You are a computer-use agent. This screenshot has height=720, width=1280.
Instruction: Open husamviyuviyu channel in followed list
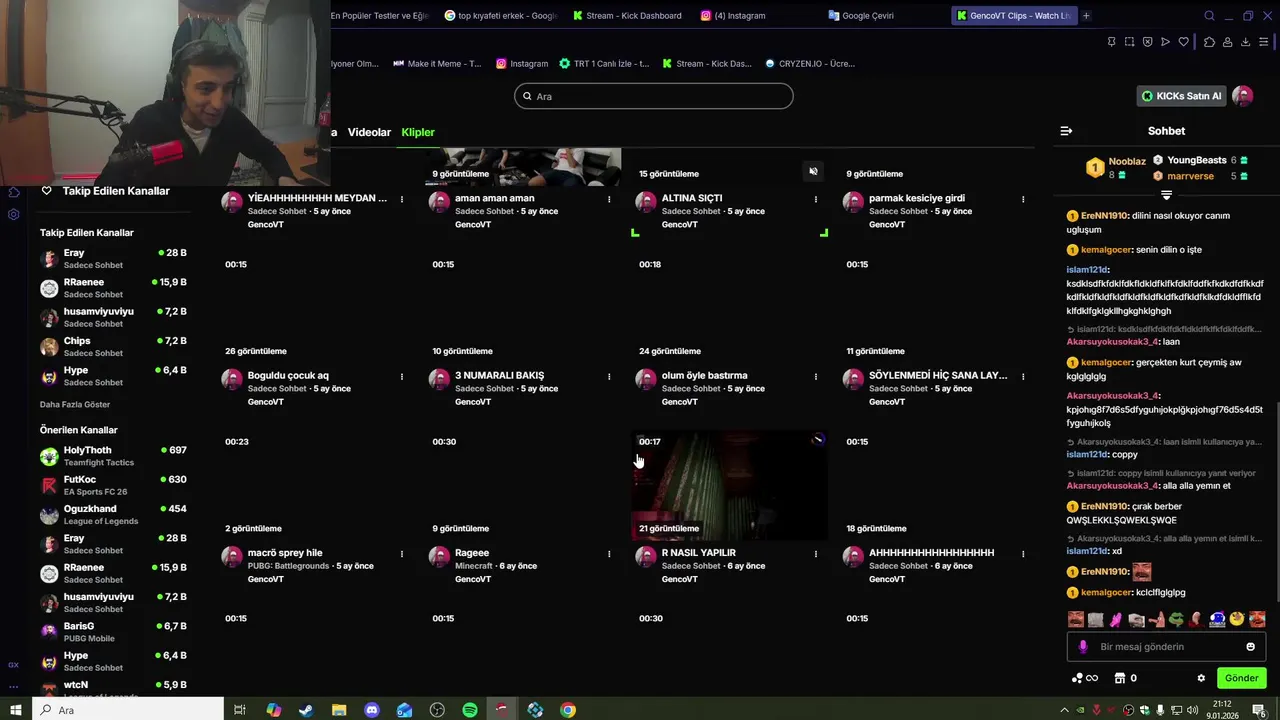coord(113,317)
